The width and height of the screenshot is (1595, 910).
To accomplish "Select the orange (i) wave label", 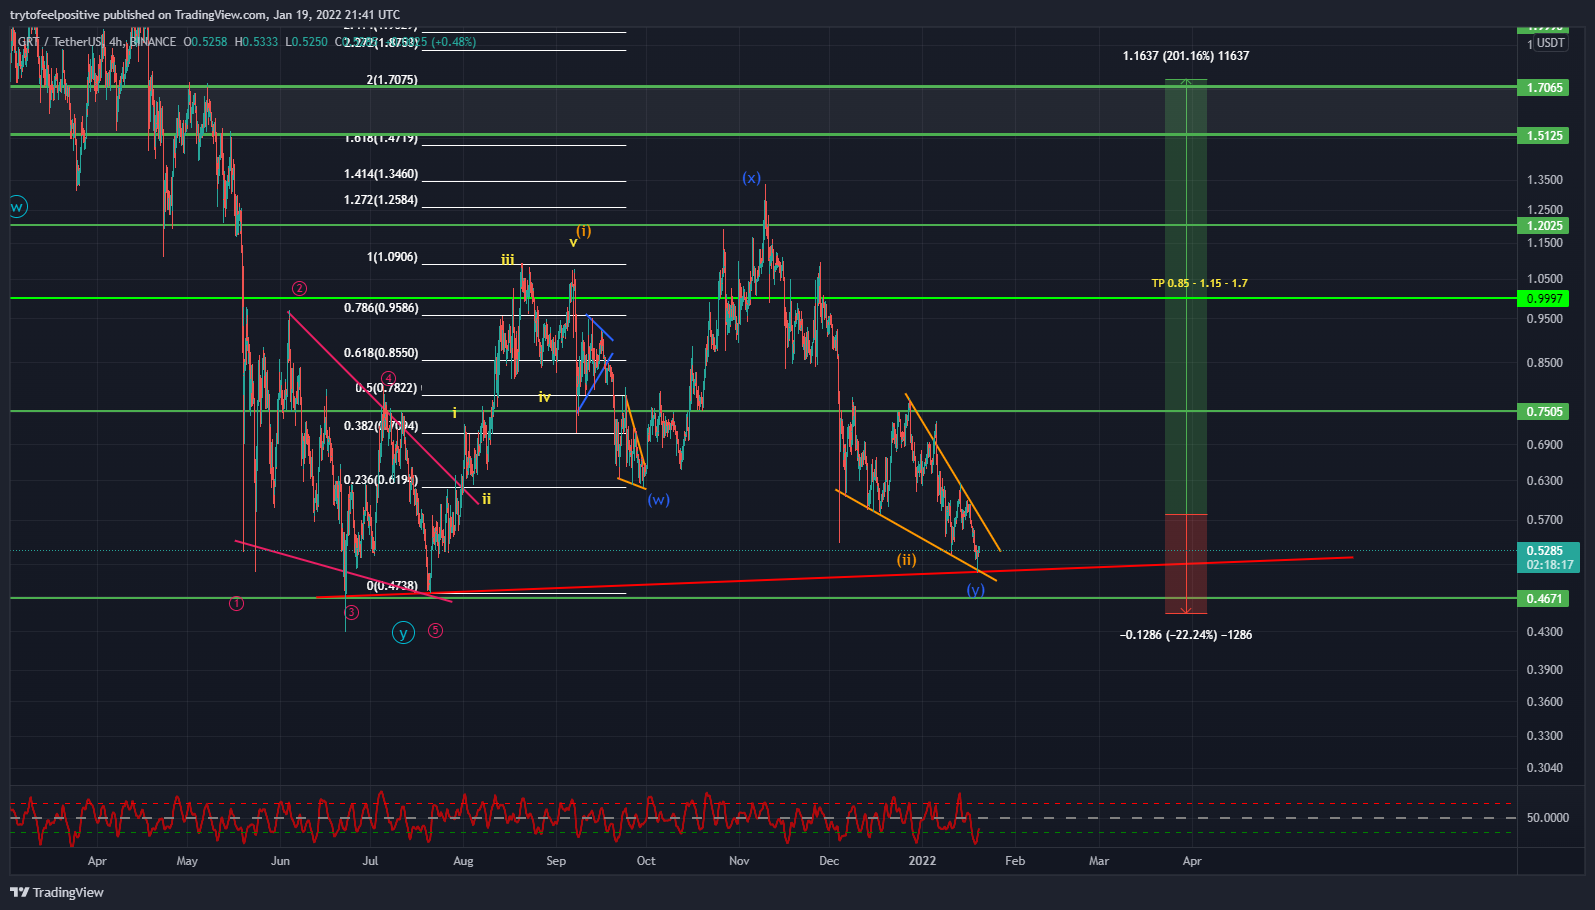I will tap(584, 231).
